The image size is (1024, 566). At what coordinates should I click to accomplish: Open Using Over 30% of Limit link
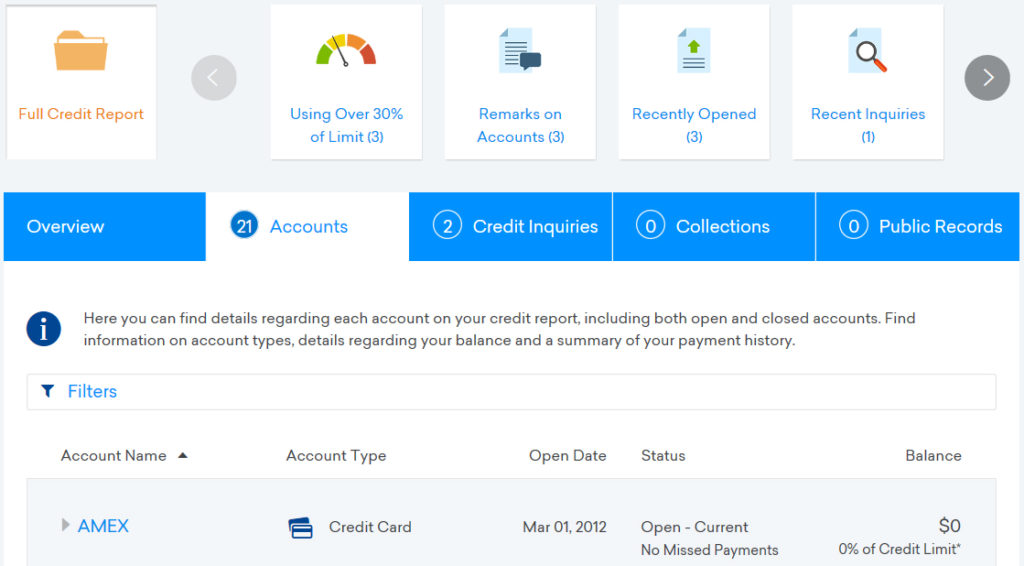[346, 125]
